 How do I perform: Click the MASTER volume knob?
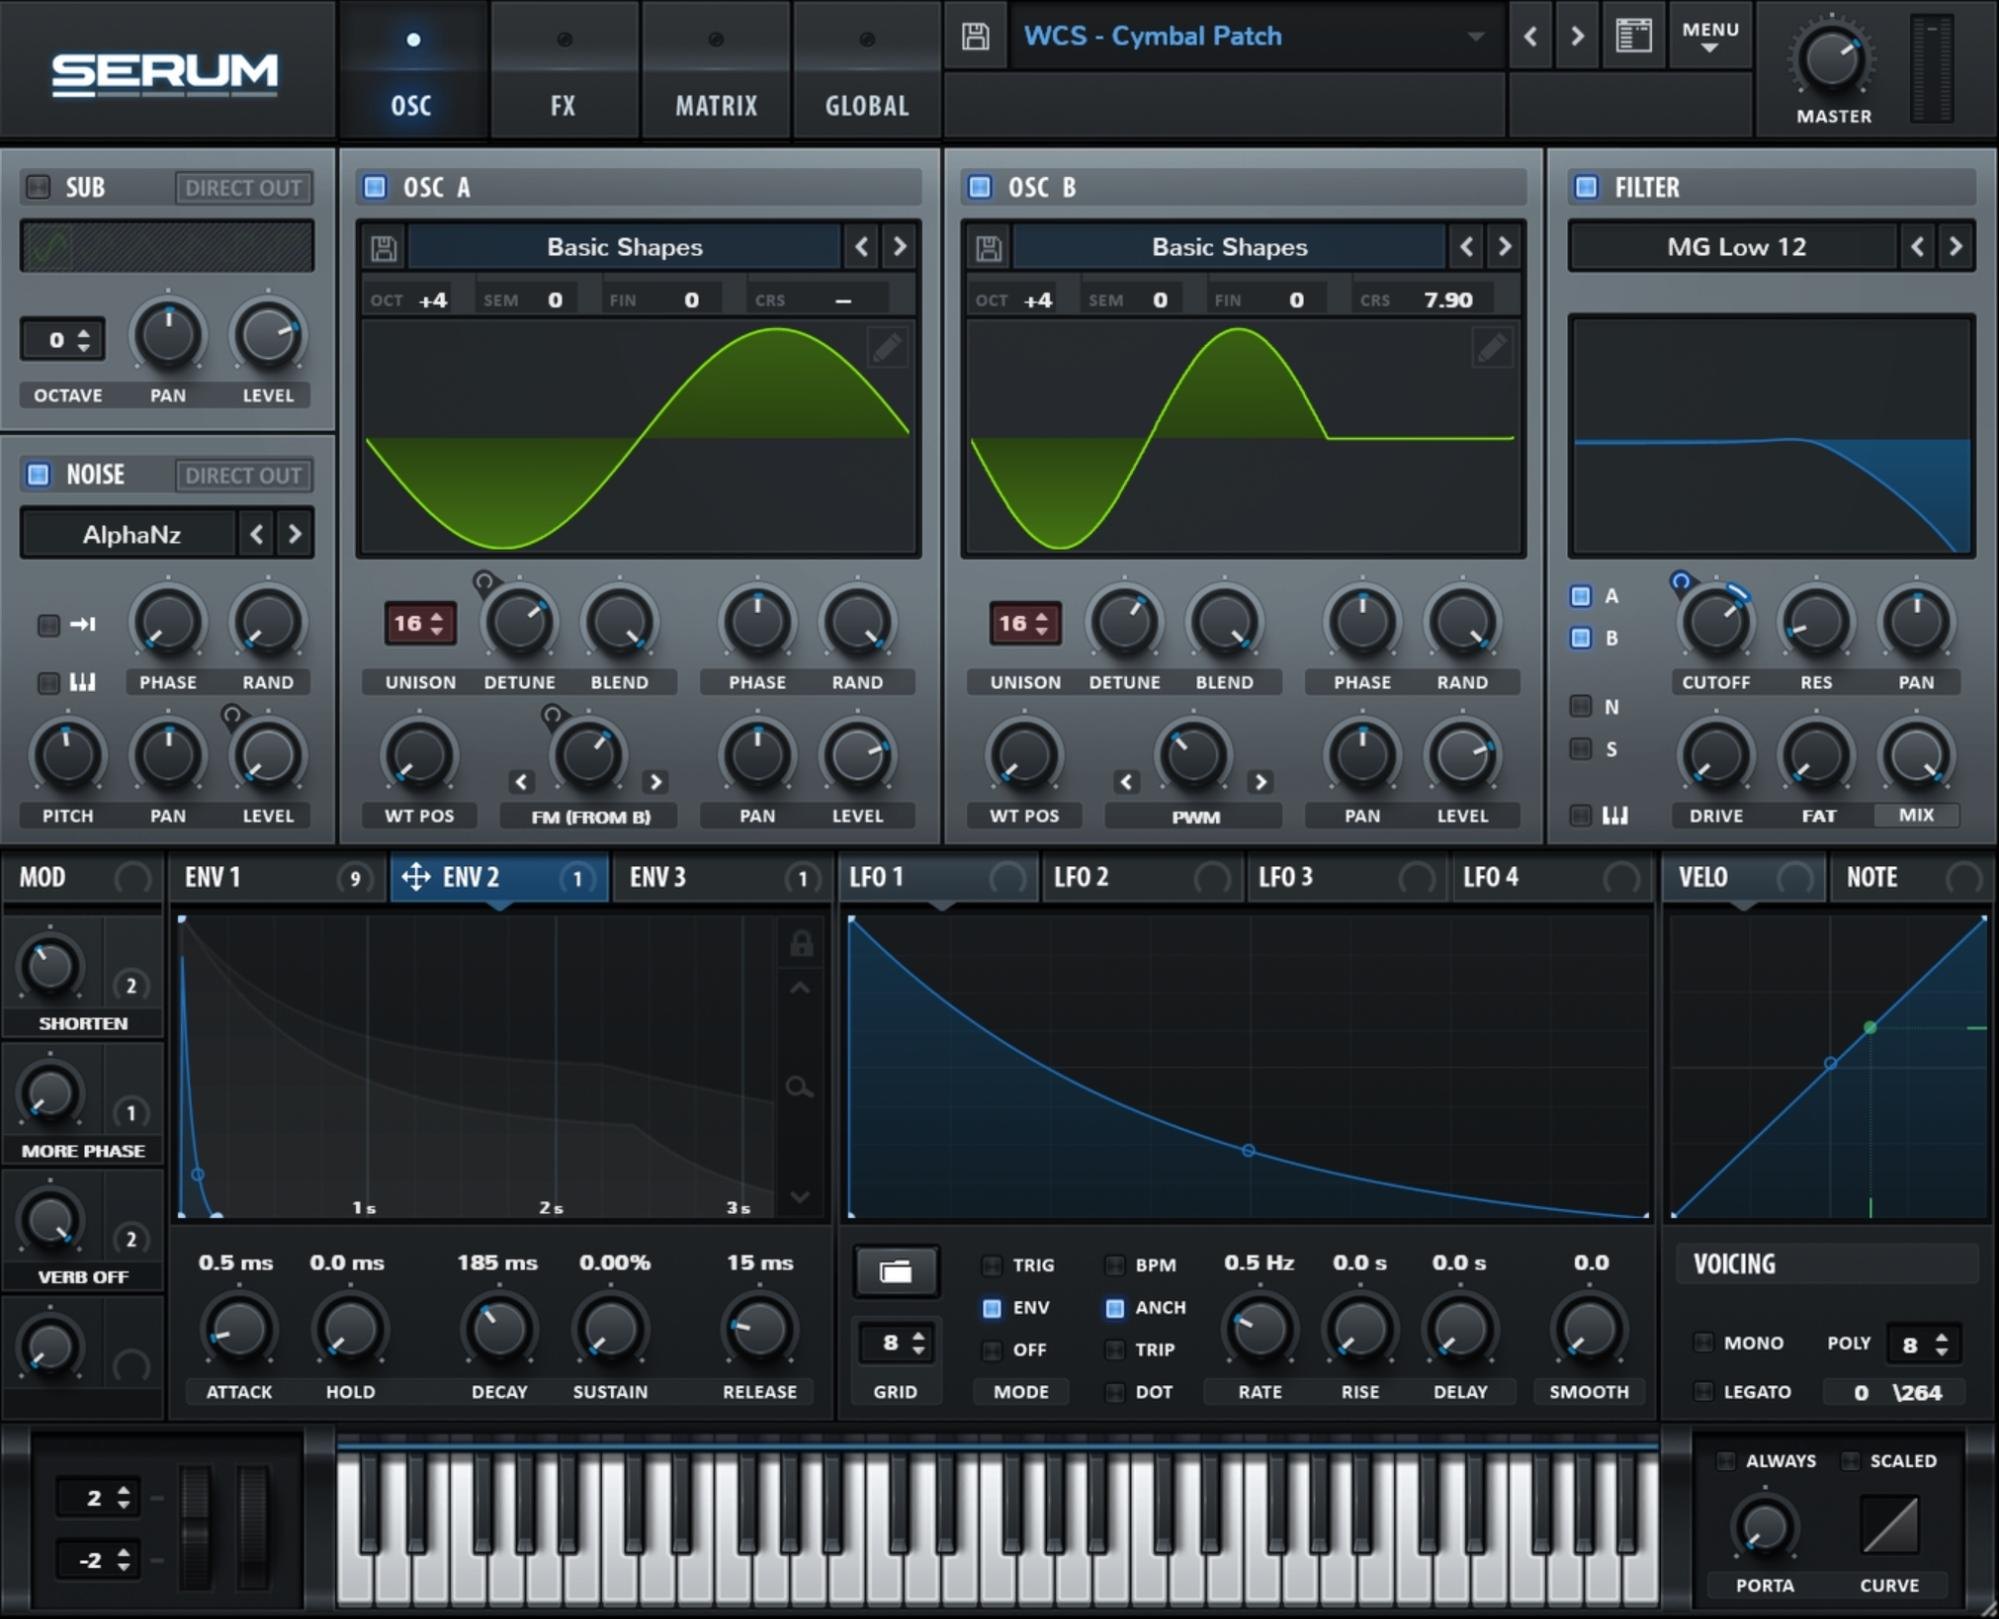pos(1832,60)
